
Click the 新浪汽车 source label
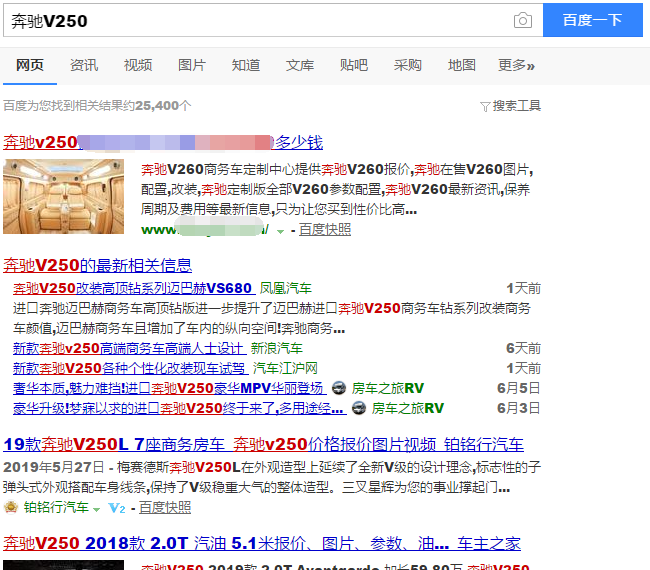[x=276, y=348]
